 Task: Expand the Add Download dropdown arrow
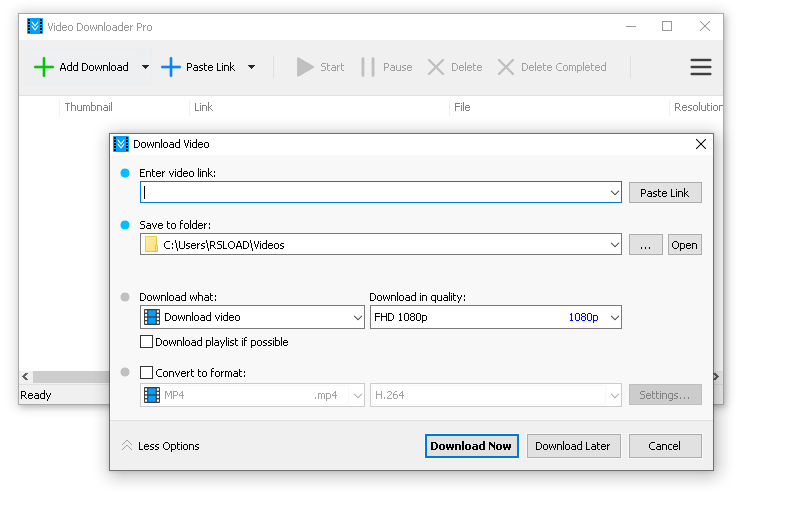[145, 67]
